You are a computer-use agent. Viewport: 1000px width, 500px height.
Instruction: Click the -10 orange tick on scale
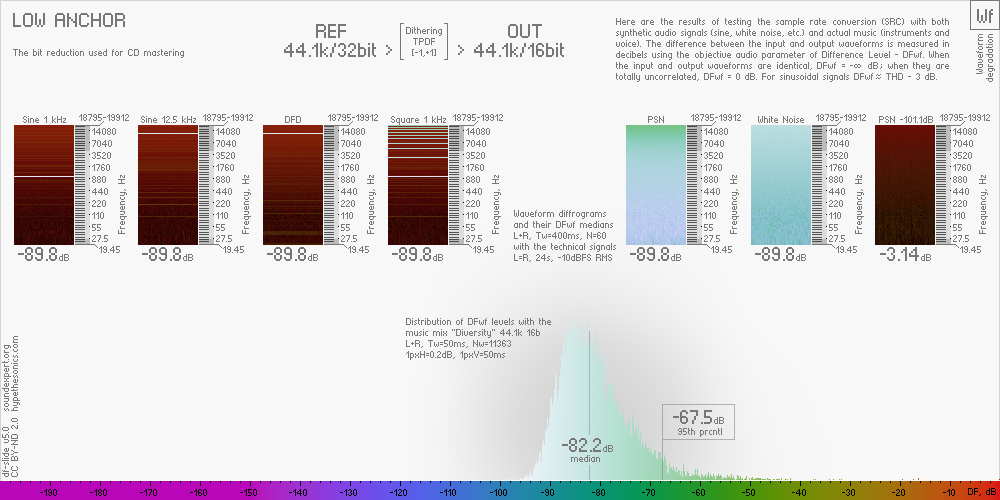(x=947, y=492)
